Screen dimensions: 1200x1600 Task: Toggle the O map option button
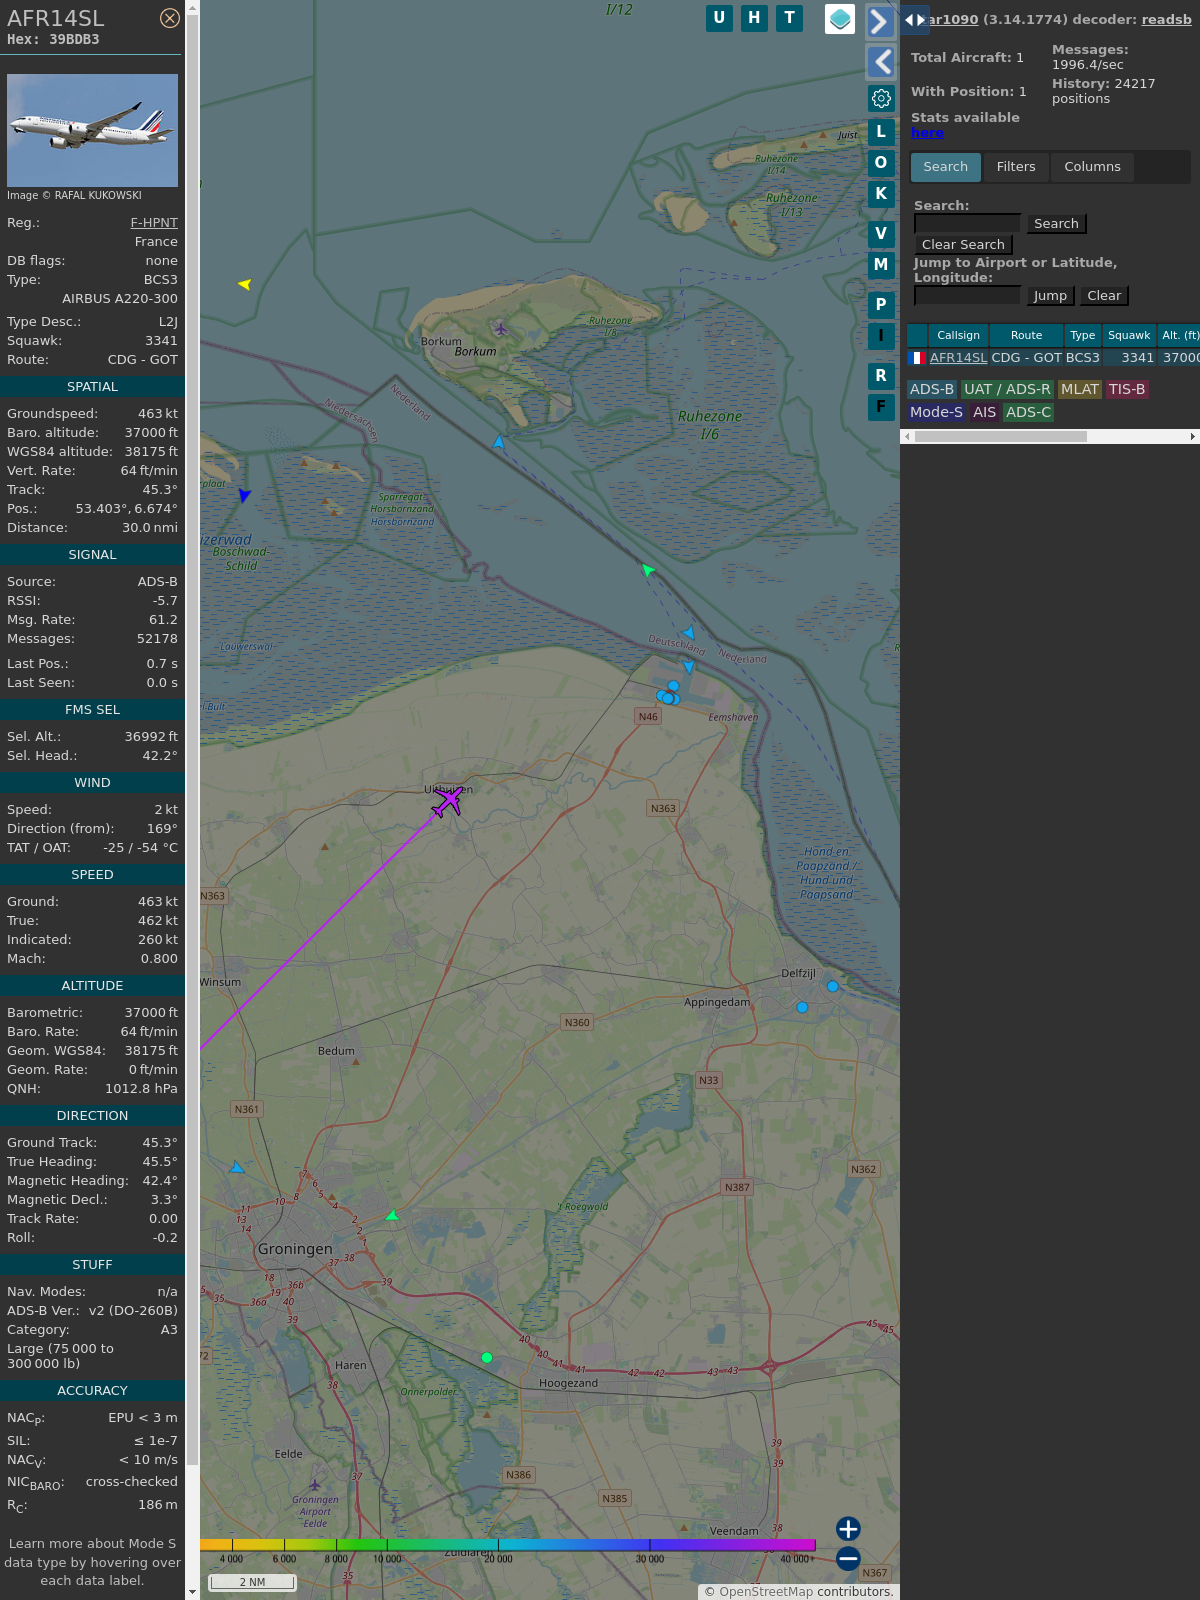pos(881,163)
